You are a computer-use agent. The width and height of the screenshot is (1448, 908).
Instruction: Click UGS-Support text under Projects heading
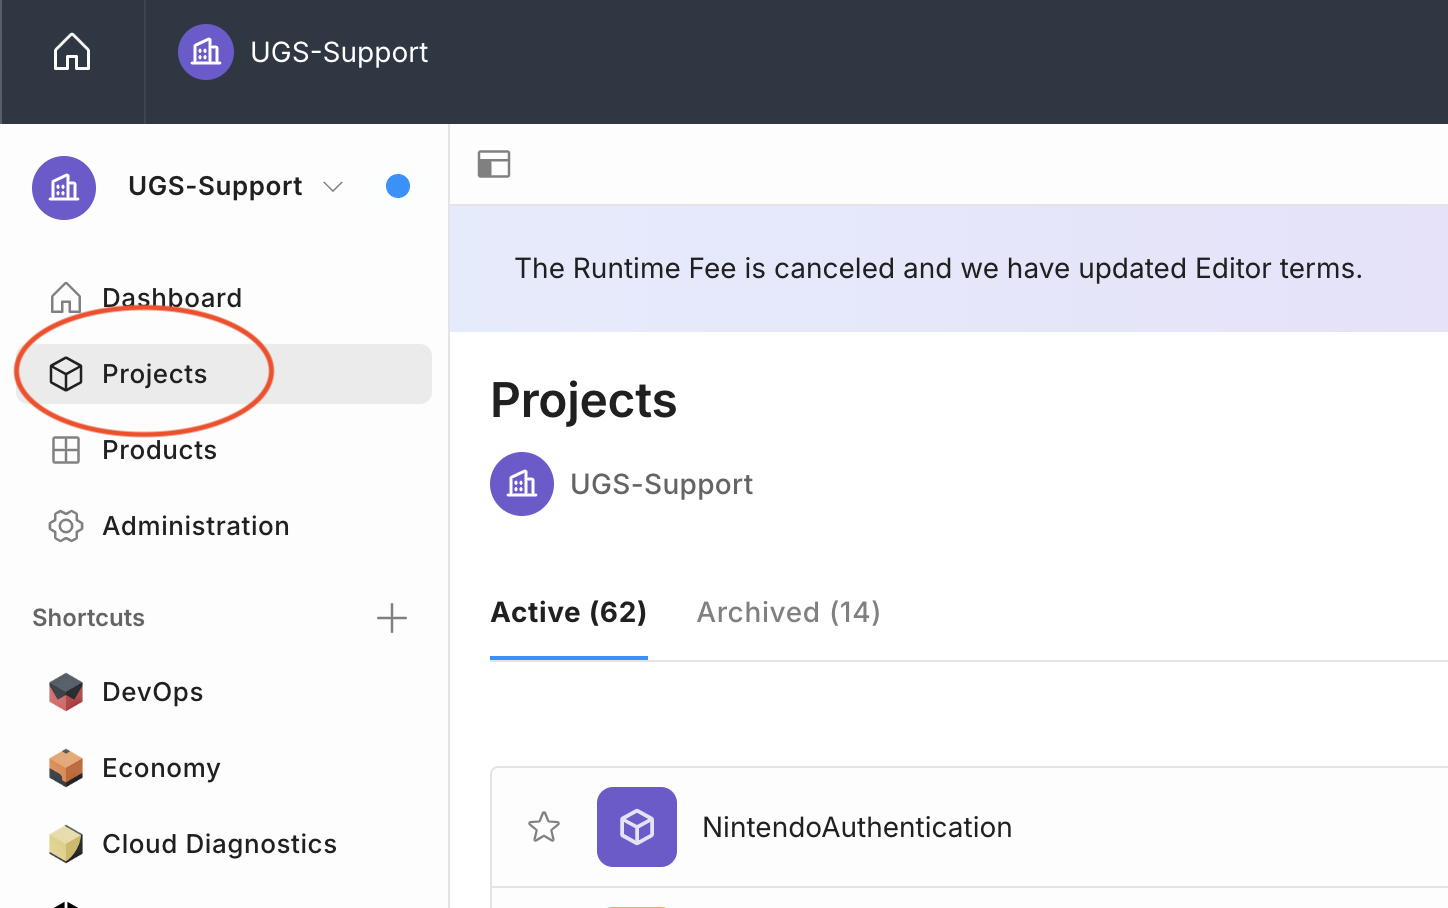point(661,484)
